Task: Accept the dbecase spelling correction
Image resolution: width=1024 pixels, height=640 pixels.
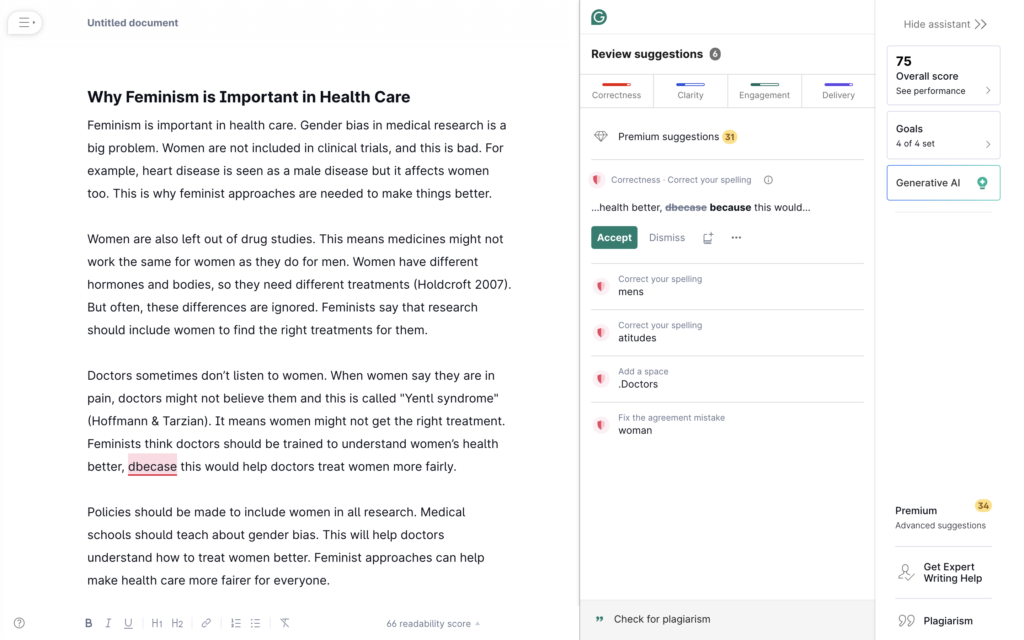Action: [x=613, y=237]
